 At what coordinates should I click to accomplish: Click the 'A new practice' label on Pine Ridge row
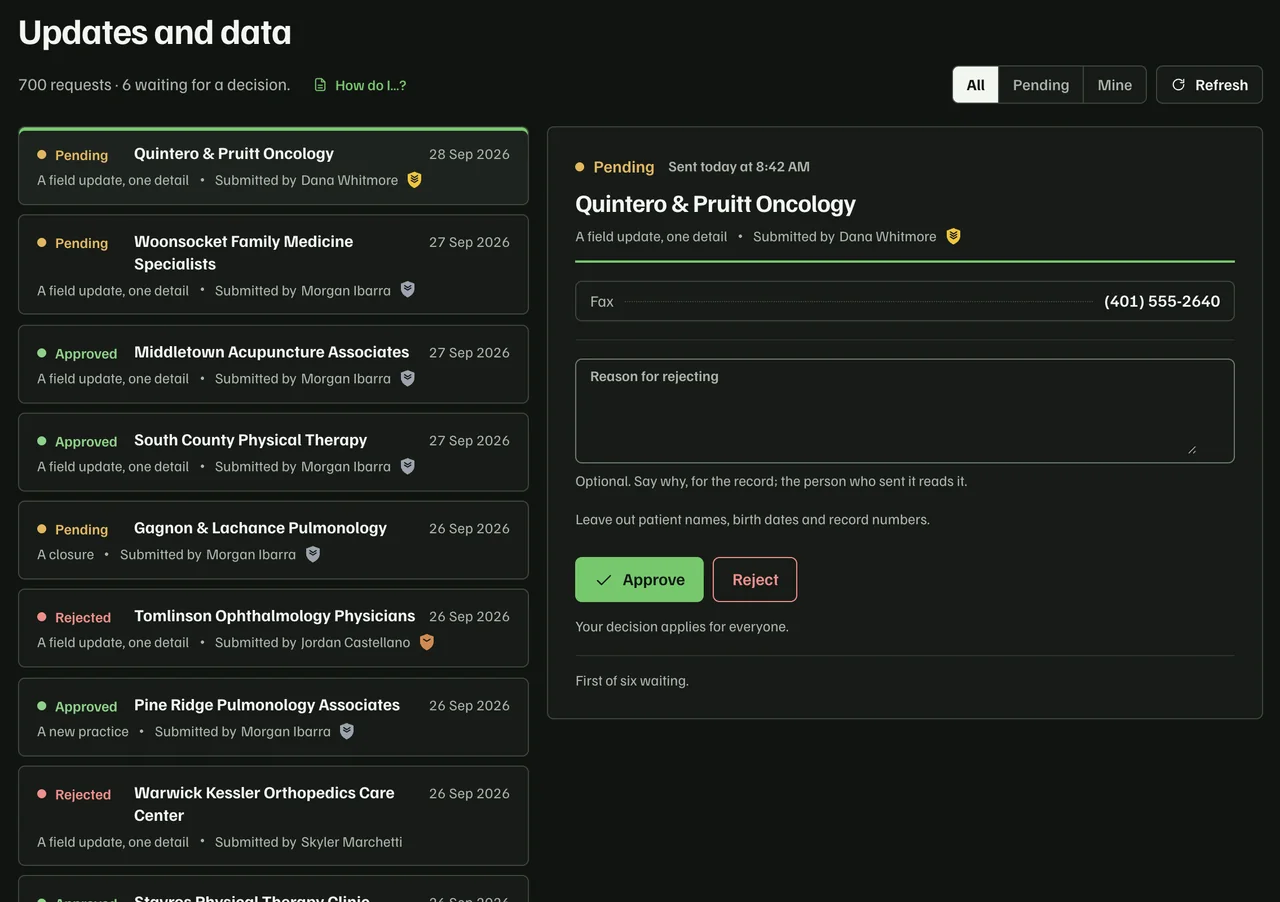tap(83, 731)
